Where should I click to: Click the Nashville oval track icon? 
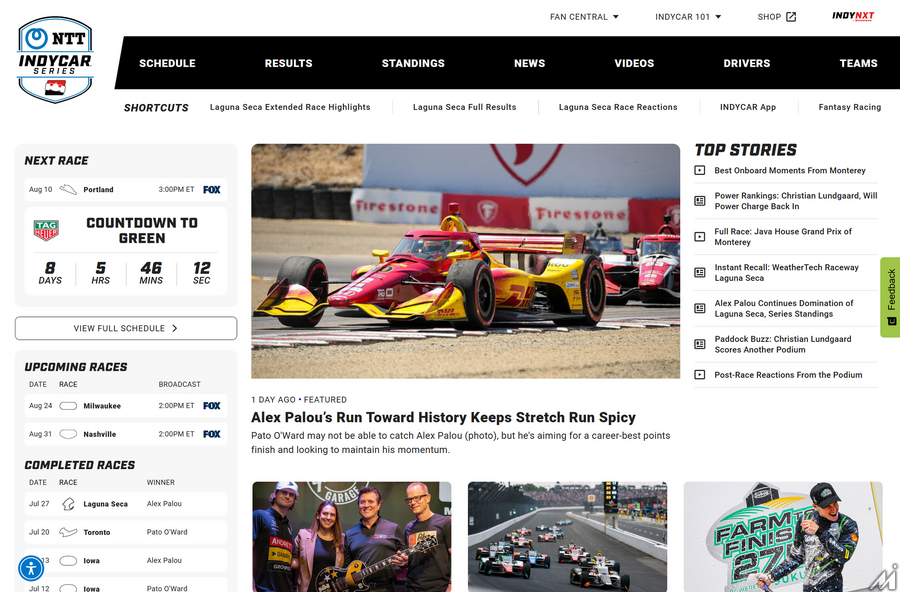pos(68,434)
